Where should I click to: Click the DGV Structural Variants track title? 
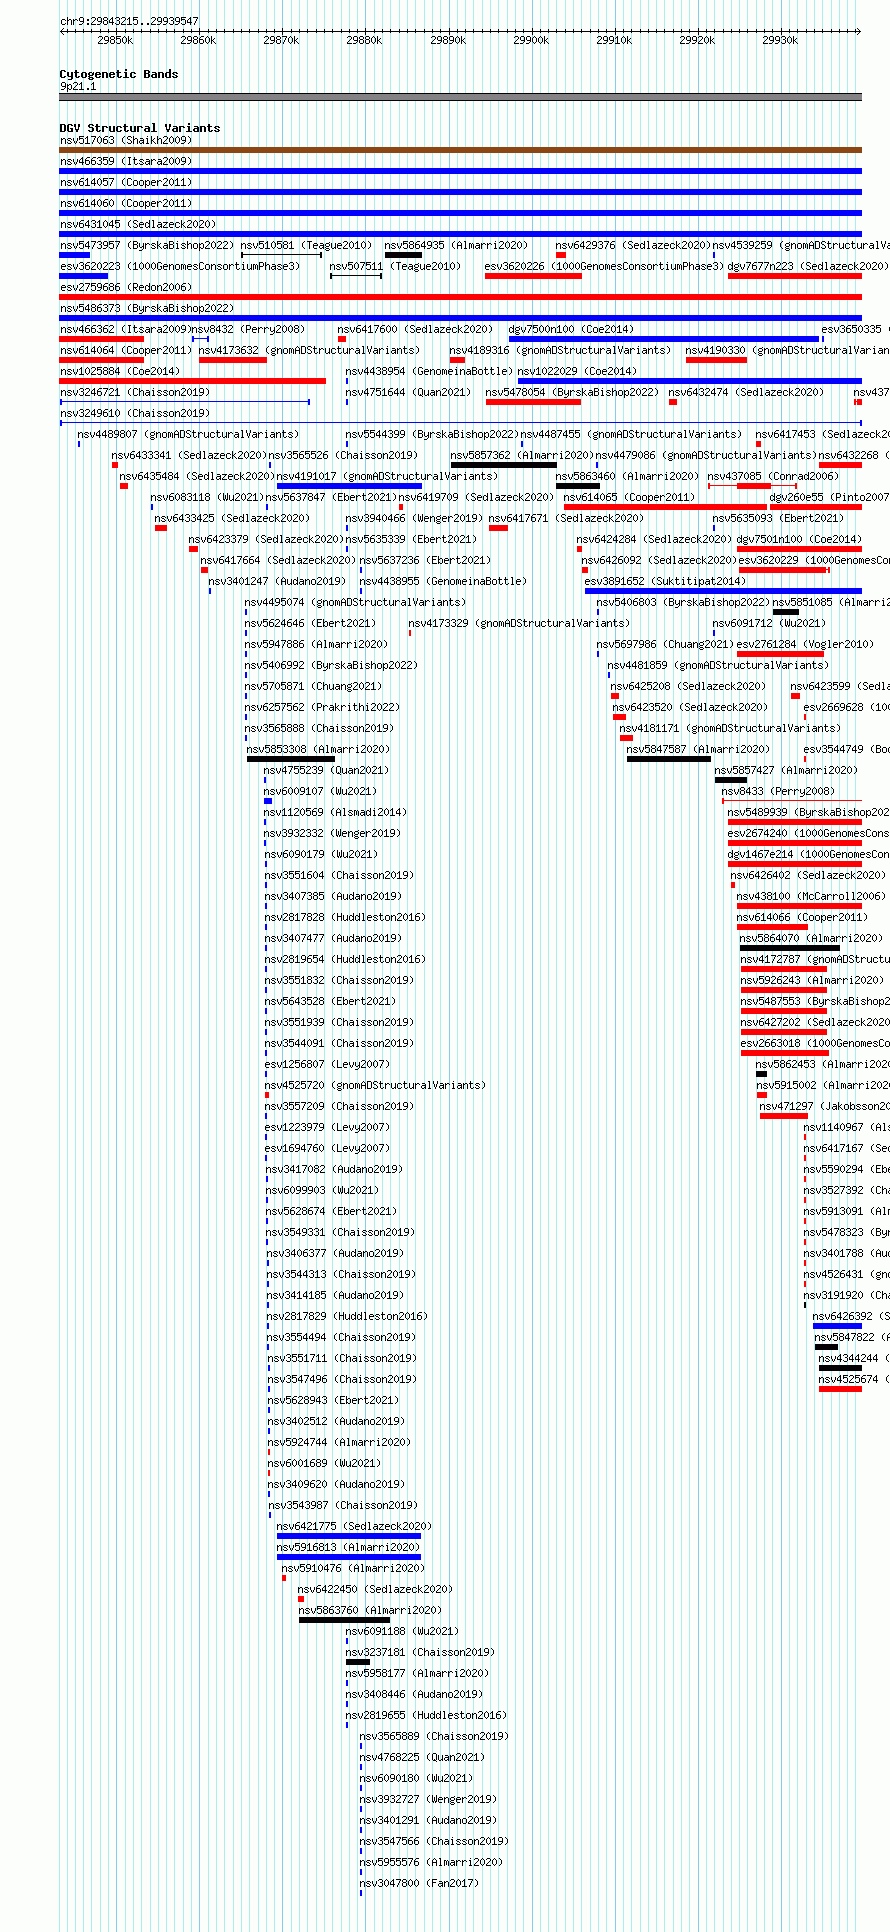(x=140, y=128)
